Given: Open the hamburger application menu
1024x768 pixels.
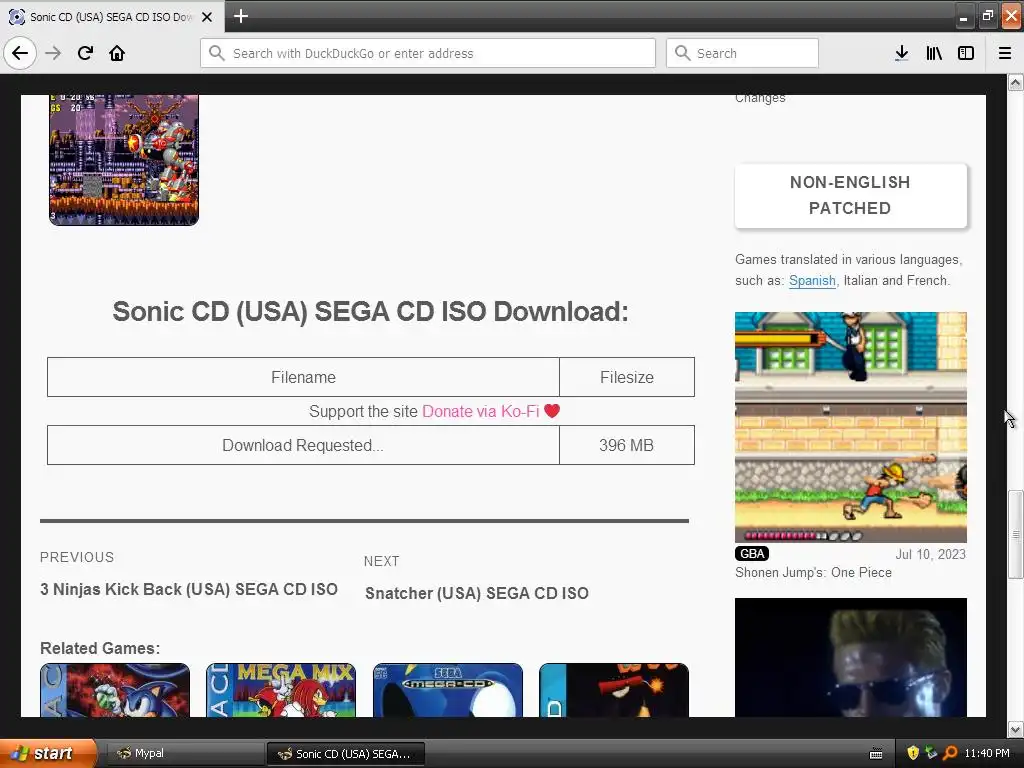Looking at the screenshot, I should 1005,53.
